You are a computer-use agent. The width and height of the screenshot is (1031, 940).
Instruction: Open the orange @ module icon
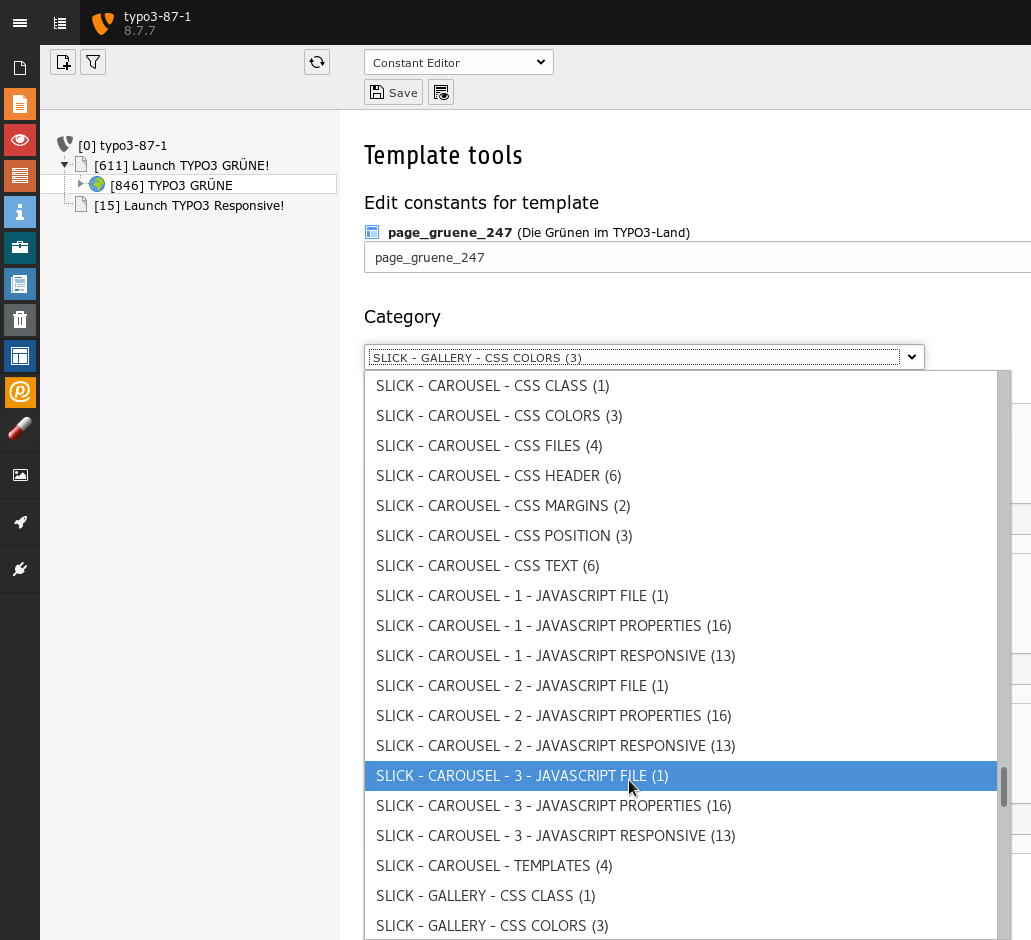[x=20, y=392]
